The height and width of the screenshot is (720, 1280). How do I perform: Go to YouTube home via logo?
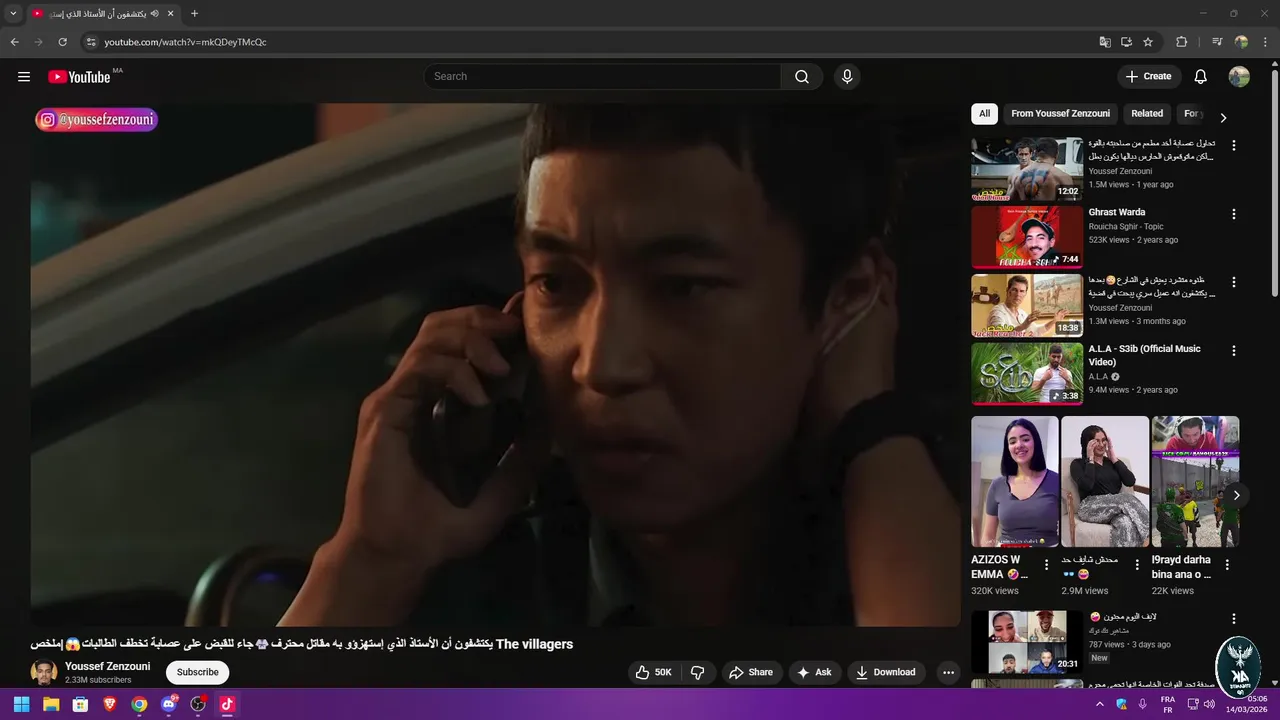click(79, 77)
